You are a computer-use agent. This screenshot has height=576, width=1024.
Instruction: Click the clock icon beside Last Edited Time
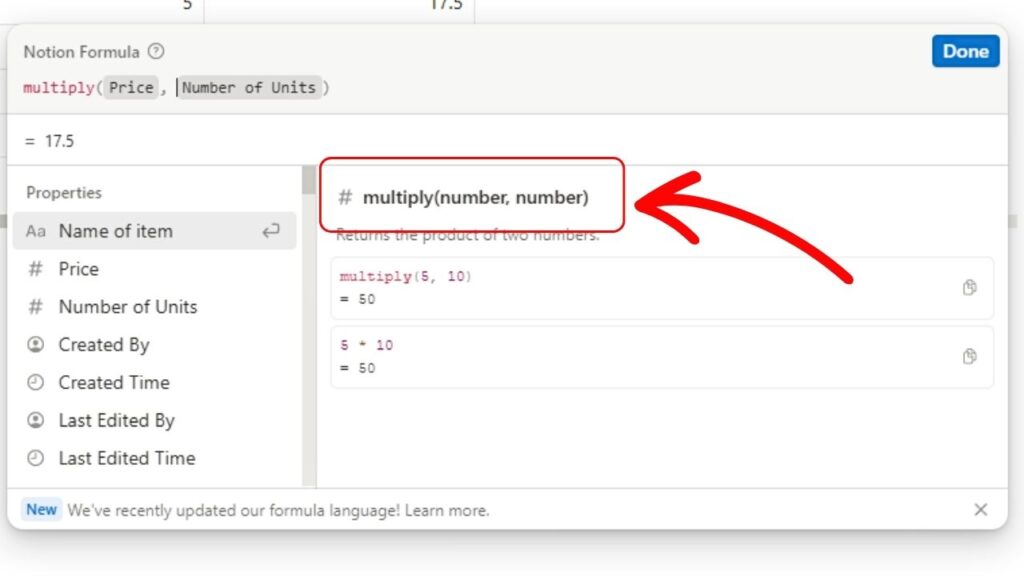coord(36,458)
